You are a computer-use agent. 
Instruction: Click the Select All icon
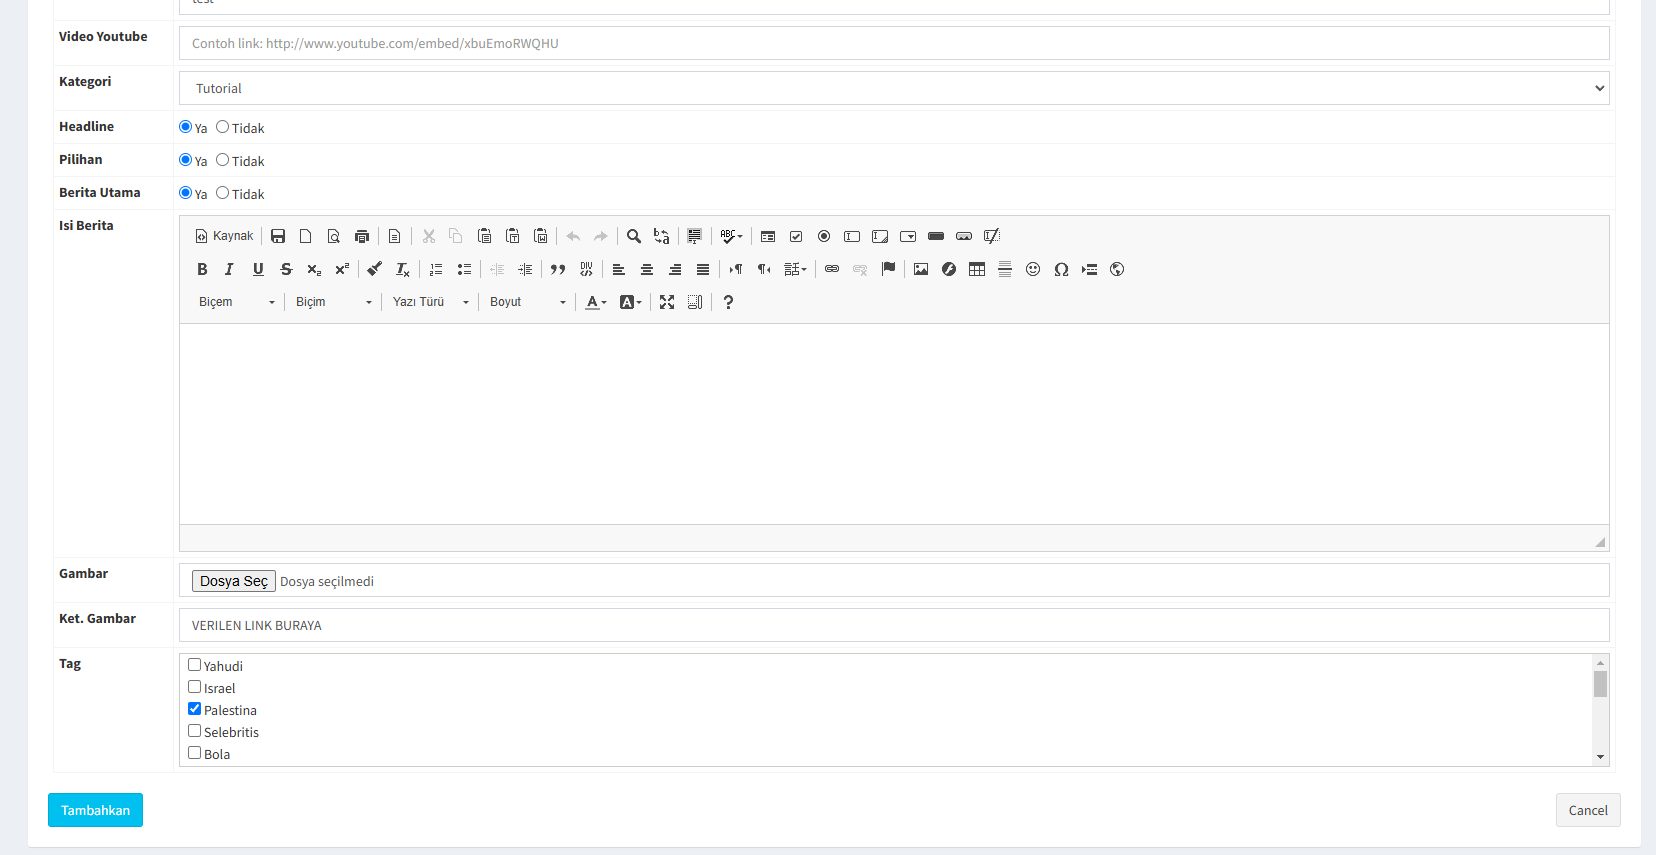(695, 236)
